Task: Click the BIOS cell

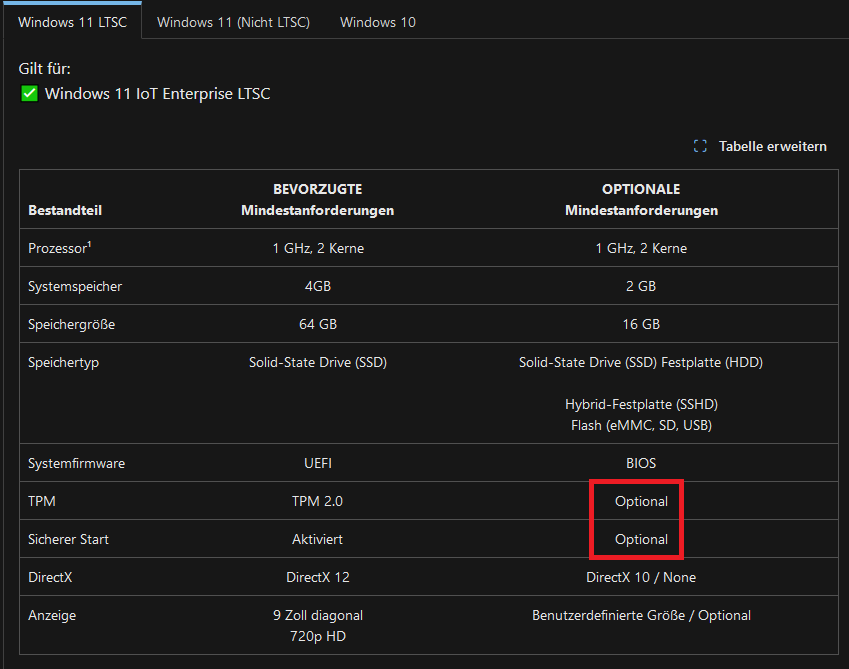Action: pyautogui.click(x=641, y=463)
